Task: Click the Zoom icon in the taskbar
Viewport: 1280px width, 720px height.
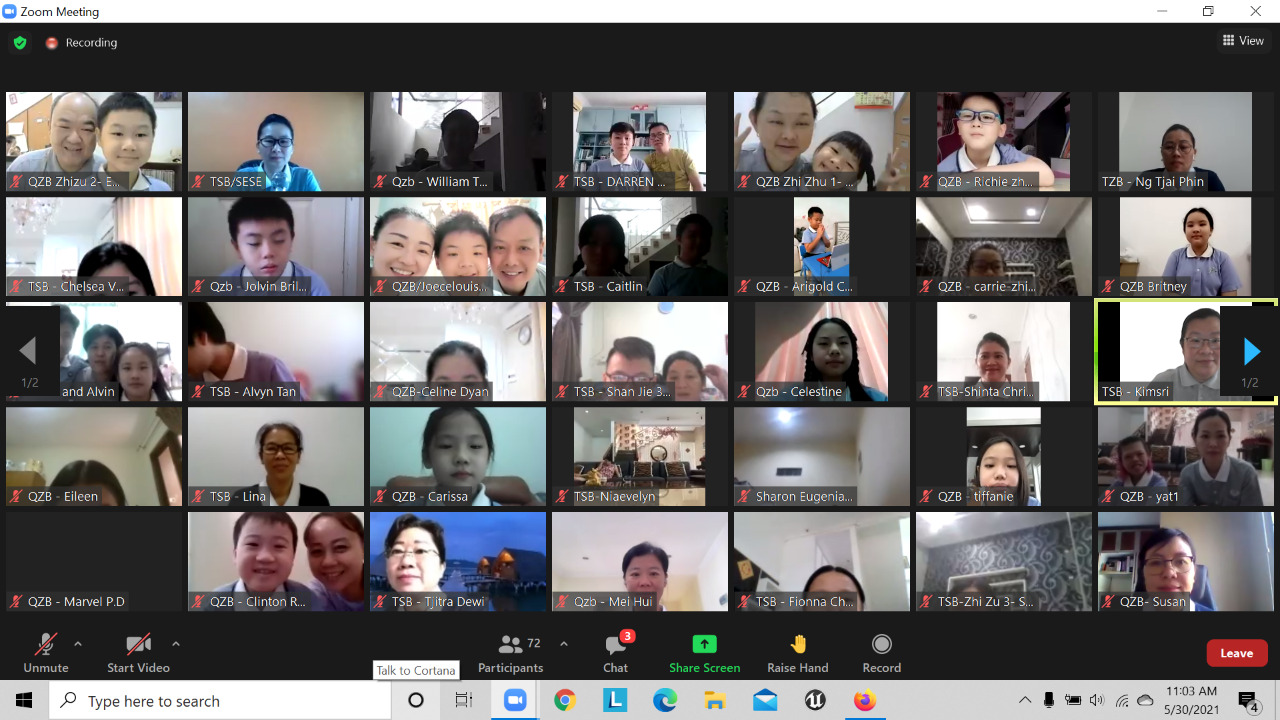Action: coord(515,701)
